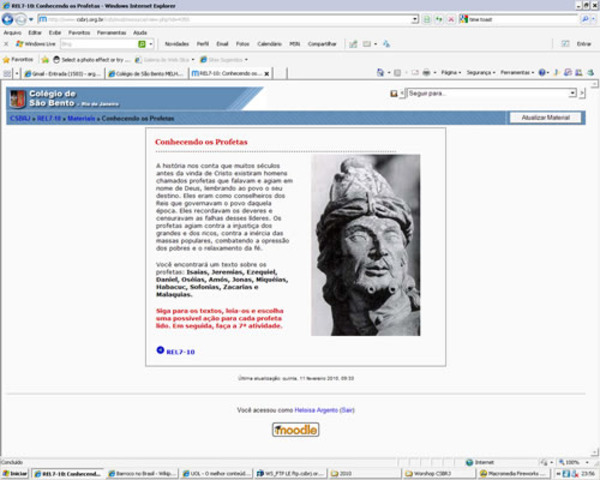The height and width of the screenshot is (480, 600).
Task: Click the blue help question mark icon
Action: click(x=542, y=72)
